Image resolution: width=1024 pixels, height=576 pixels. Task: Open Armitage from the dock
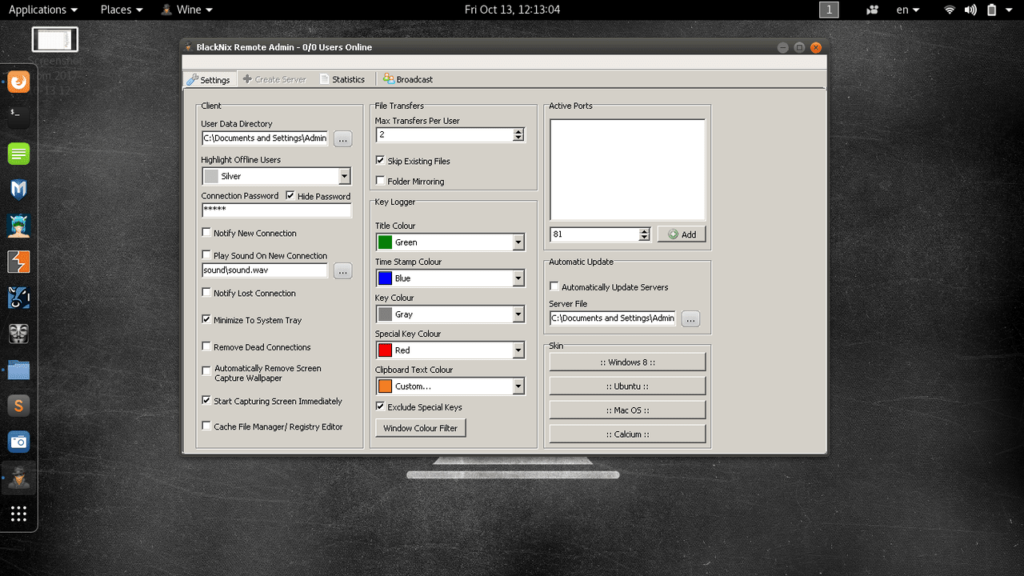(x=19, y=226)
